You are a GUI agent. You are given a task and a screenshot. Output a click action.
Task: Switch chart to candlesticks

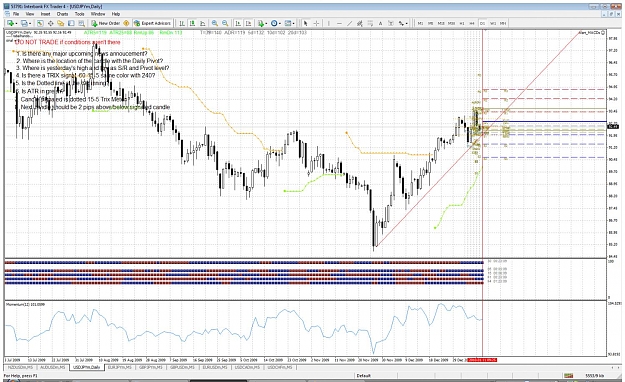(192, 23)
